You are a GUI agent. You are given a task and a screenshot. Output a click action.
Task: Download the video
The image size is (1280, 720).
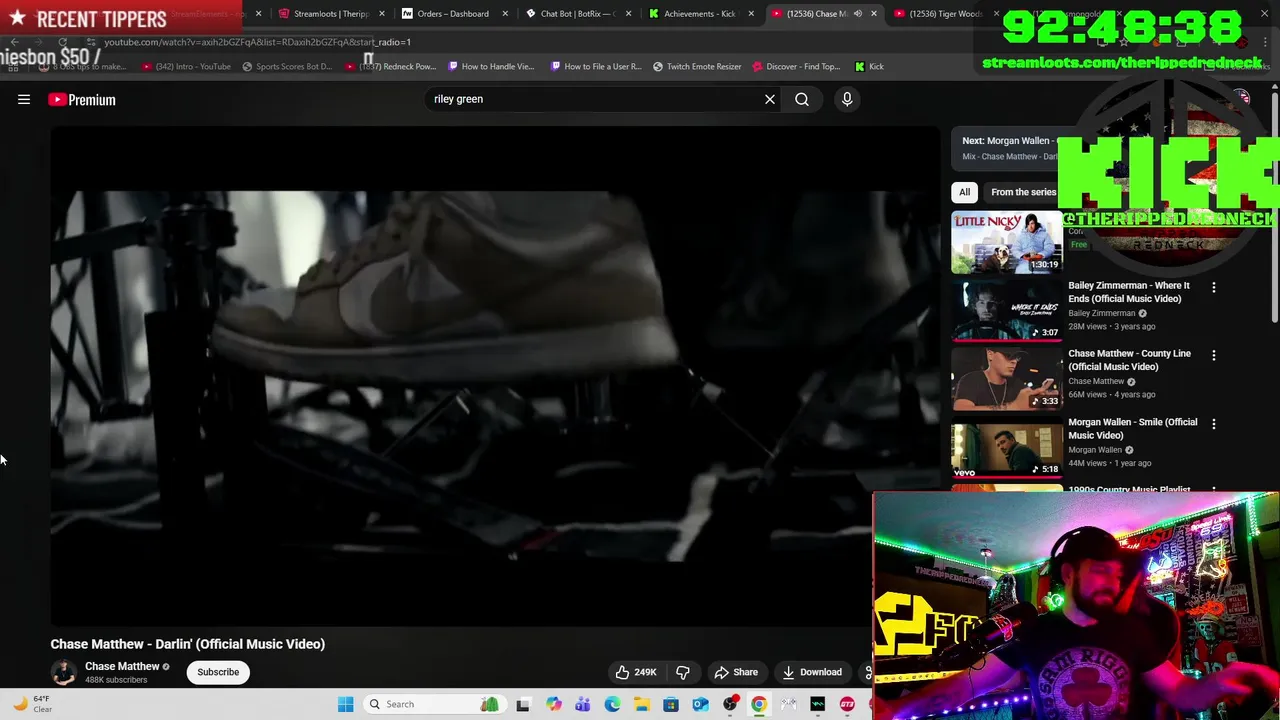(812, 672)
